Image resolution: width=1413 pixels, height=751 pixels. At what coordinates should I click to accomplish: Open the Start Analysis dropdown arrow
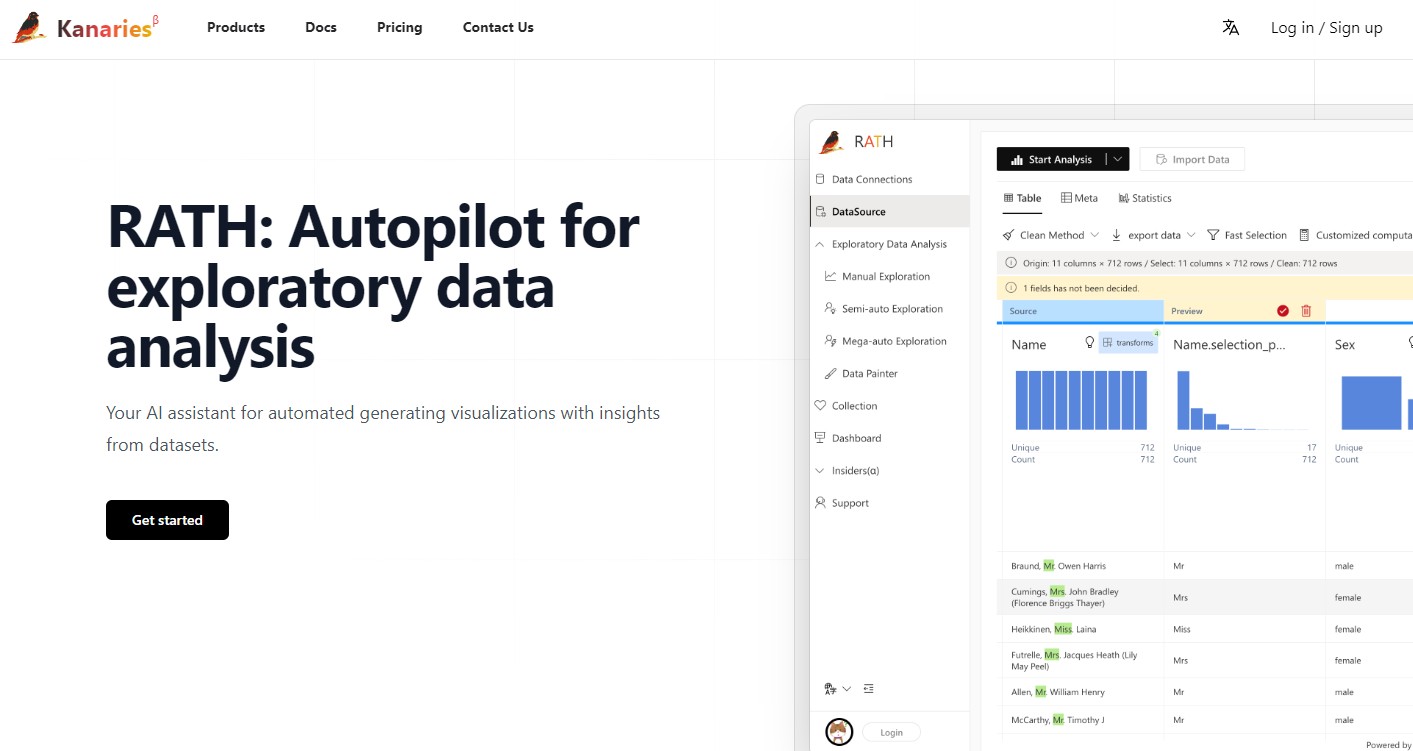(x=1118, y=159)
